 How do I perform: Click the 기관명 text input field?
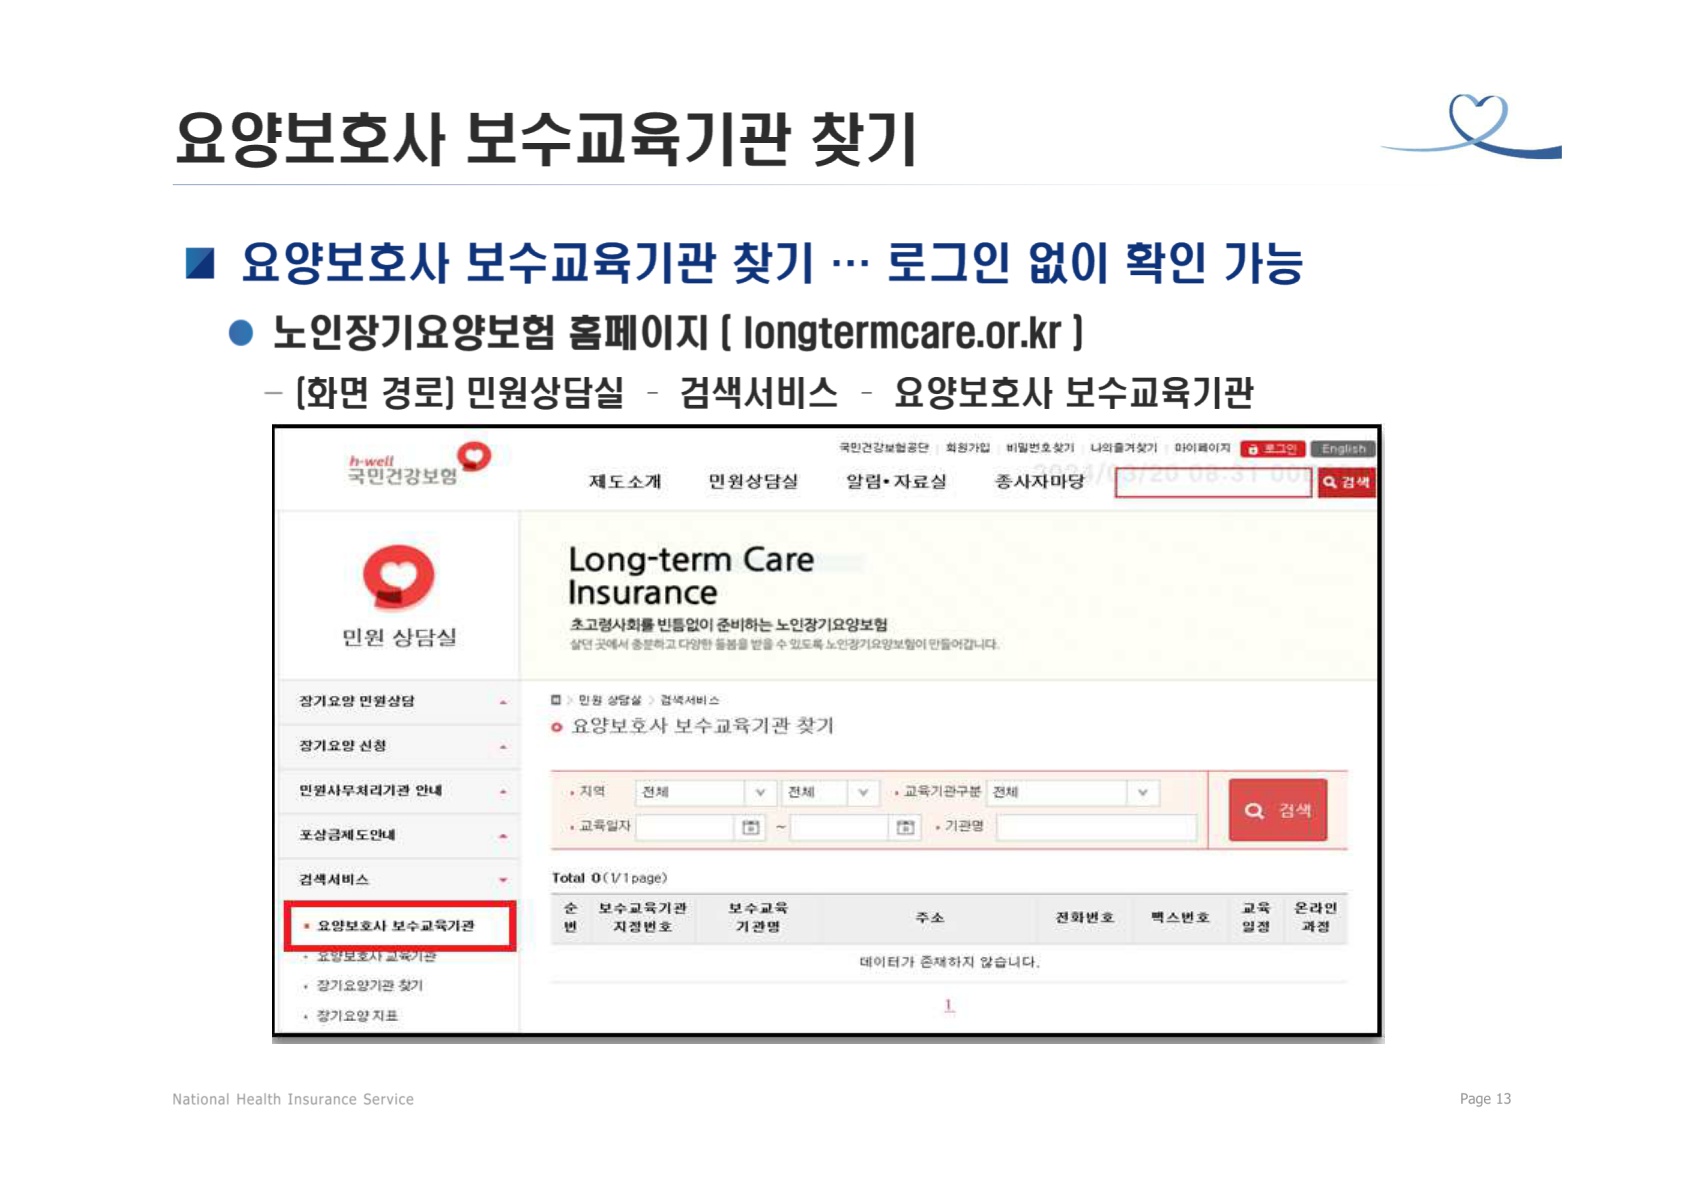tap(1096, 827)
